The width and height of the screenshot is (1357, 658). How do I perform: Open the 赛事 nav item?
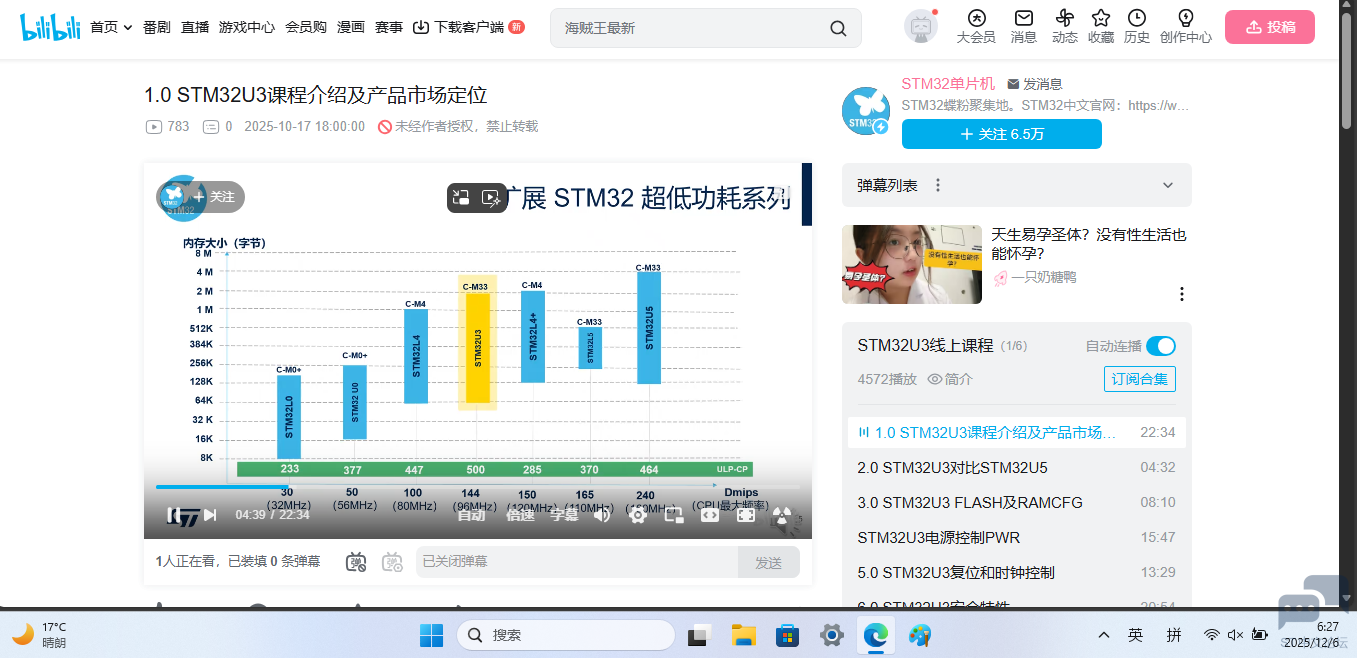[x=389, y=28]
